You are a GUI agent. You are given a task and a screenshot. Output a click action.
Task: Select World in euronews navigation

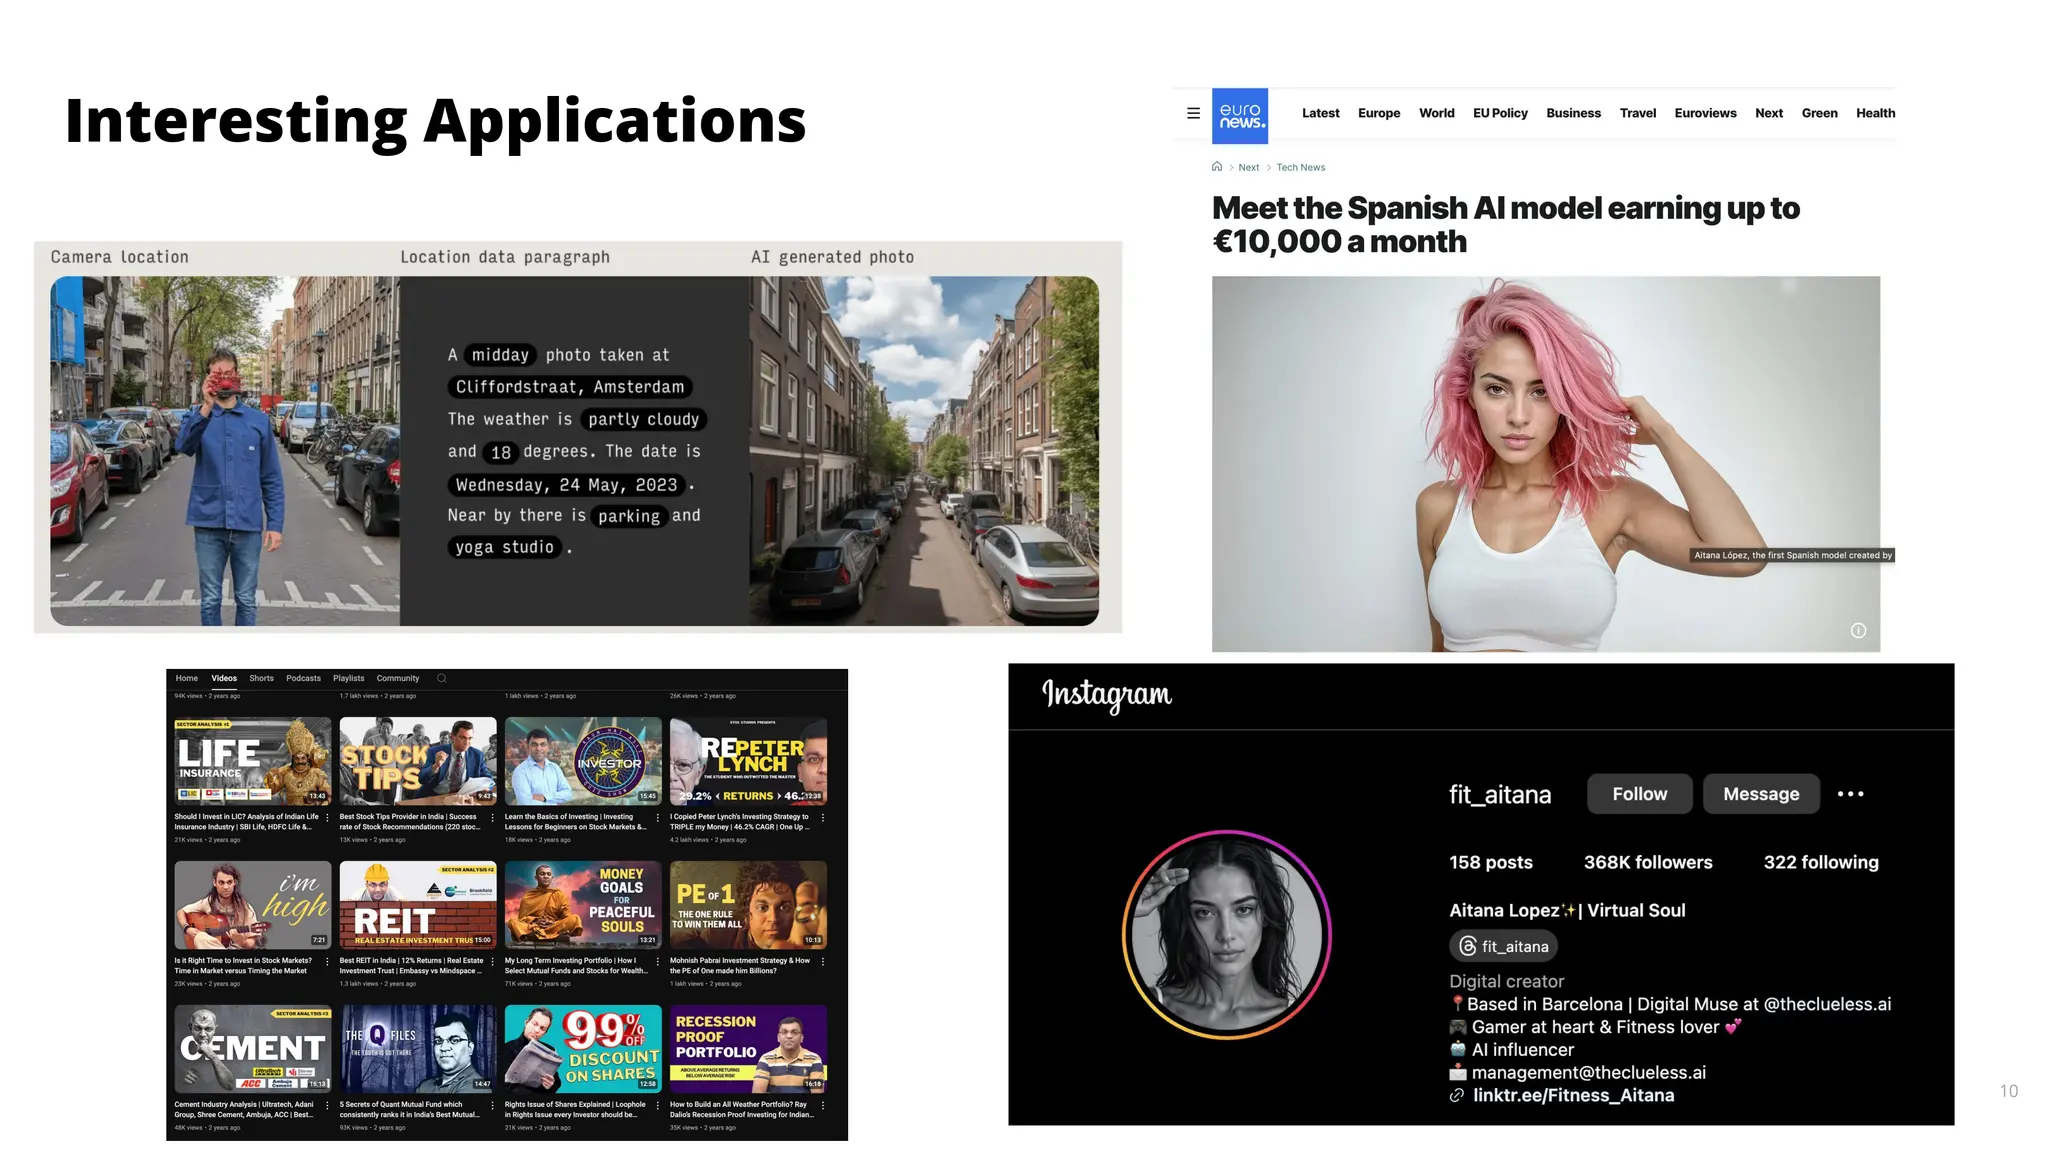pos(1436,113)
